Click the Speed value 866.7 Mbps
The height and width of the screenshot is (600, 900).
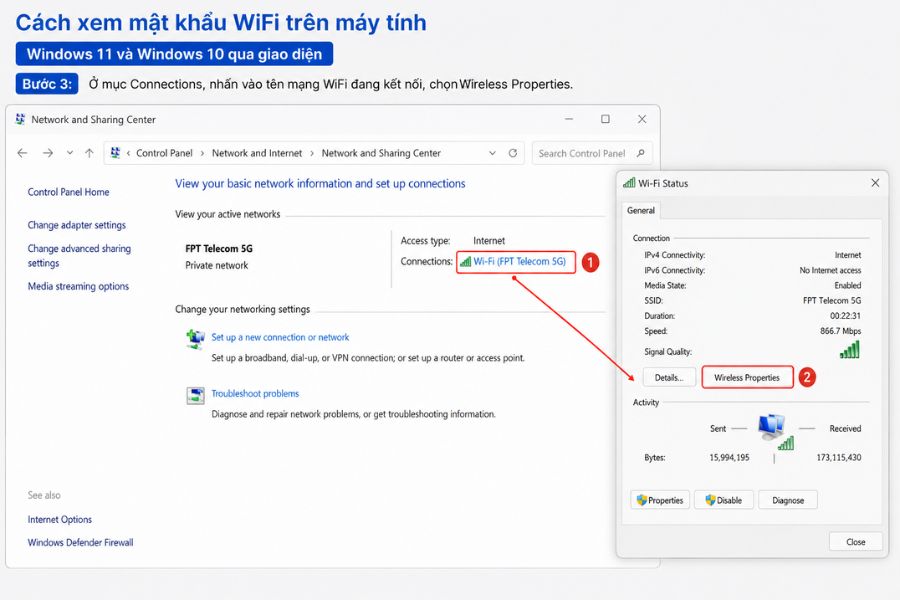coord(840,331)
